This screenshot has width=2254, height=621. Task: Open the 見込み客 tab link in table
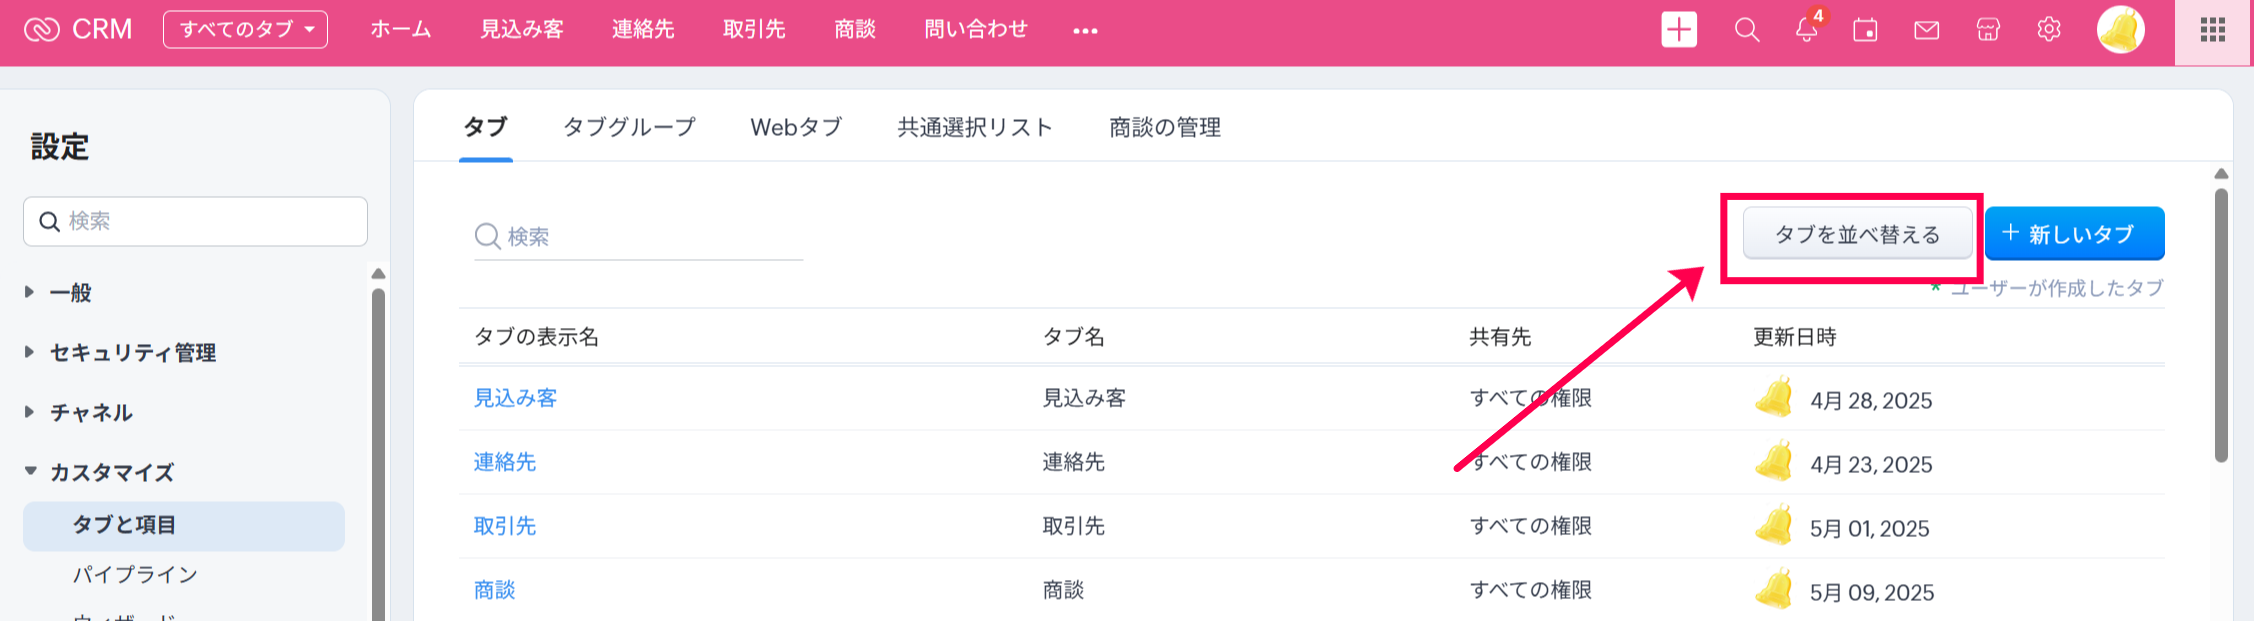point(515,398)
